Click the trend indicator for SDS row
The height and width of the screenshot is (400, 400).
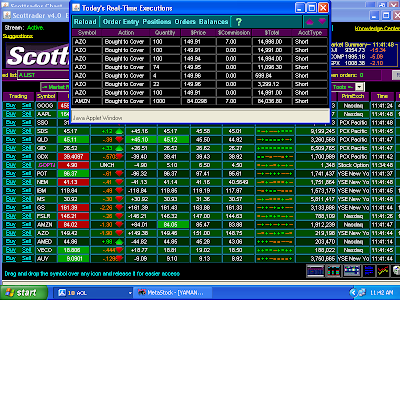click(x=275, y=131)
